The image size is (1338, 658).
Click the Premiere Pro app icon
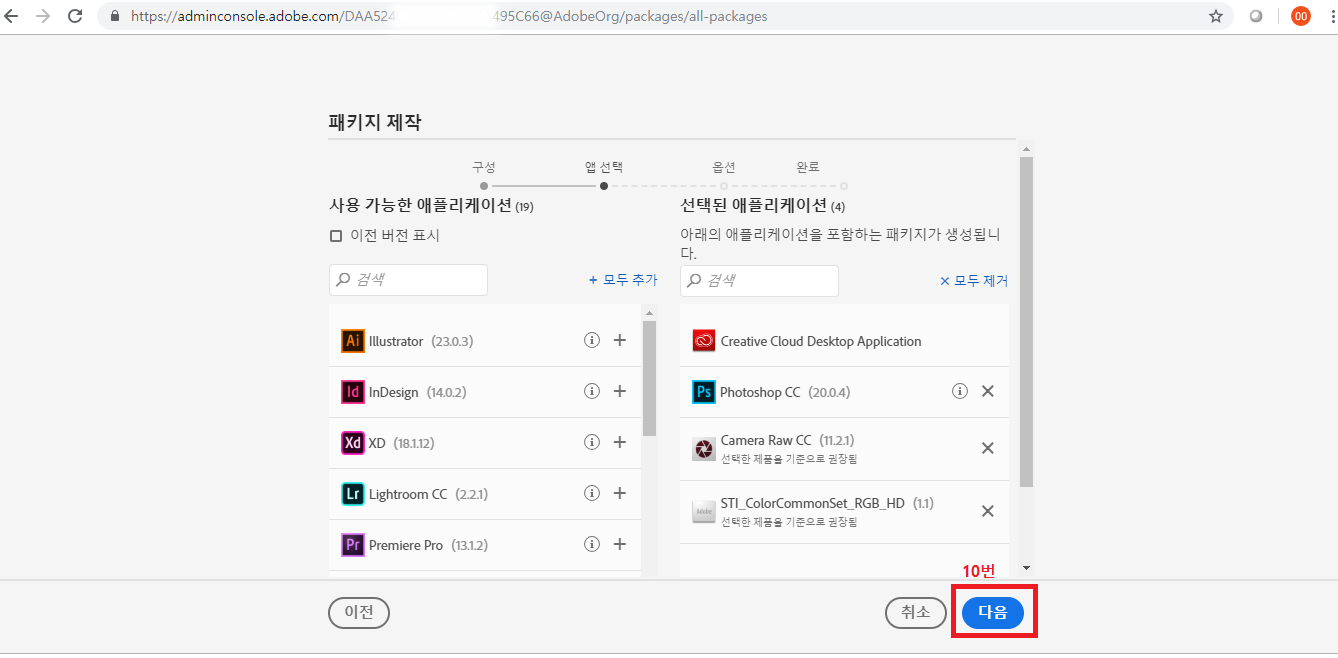pos(352,545)
